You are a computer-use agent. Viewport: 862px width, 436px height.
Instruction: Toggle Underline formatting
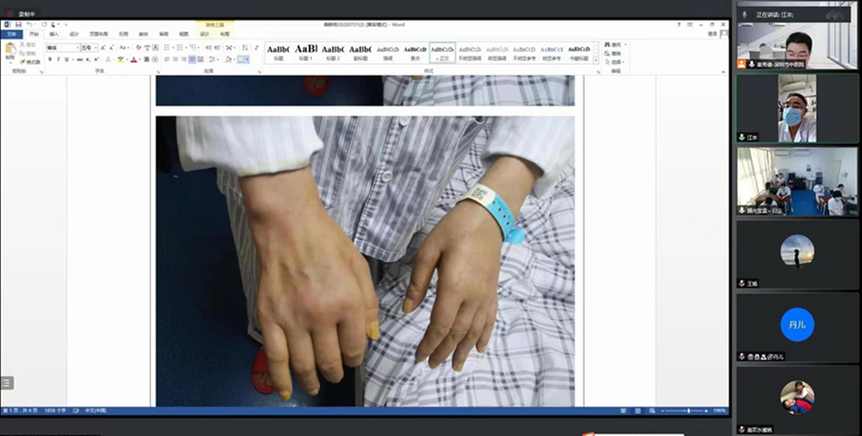point(66,60)
